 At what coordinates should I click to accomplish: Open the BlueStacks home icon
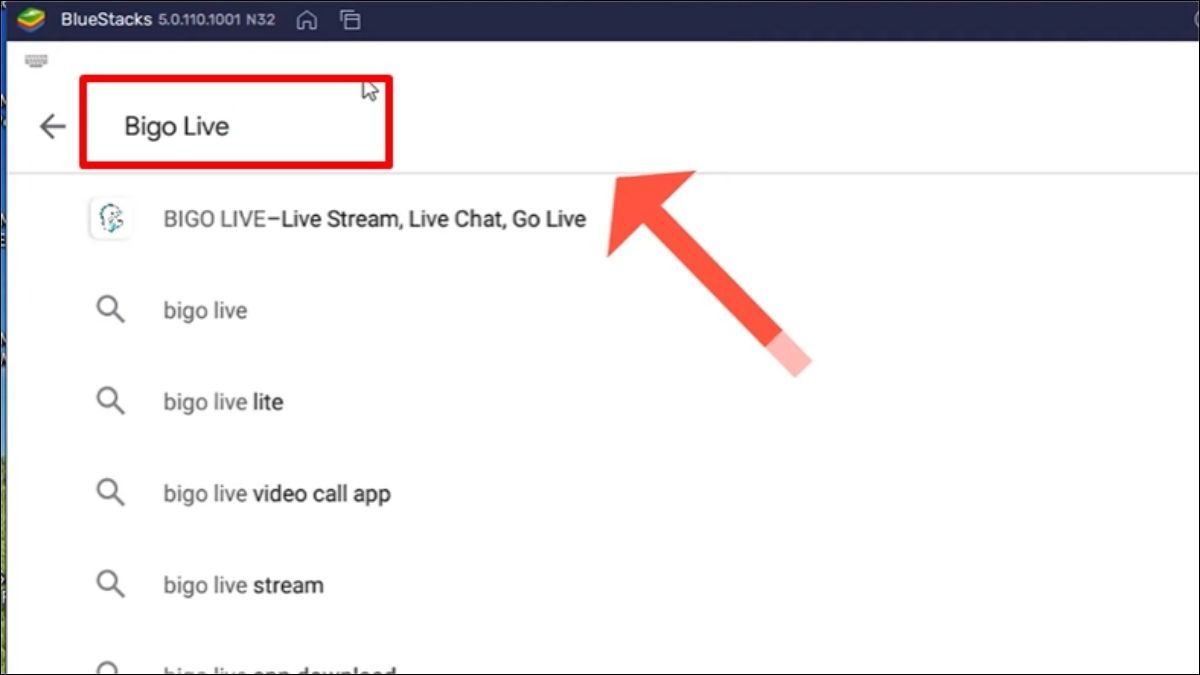coord(307,20)
